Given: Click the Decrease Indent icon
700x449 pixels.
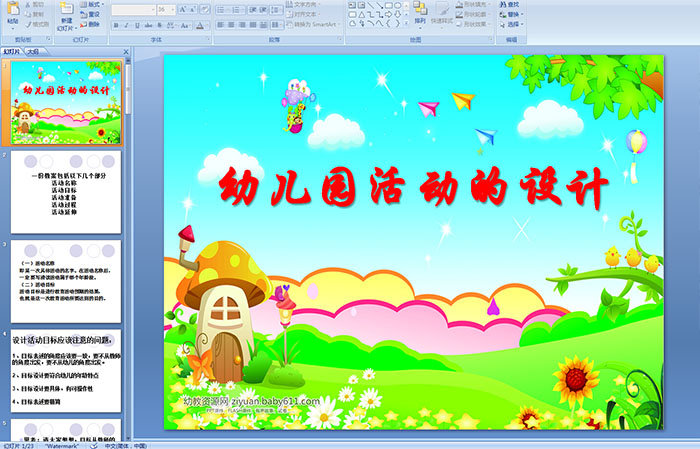Looking at the screenshot, I should 253,9.
